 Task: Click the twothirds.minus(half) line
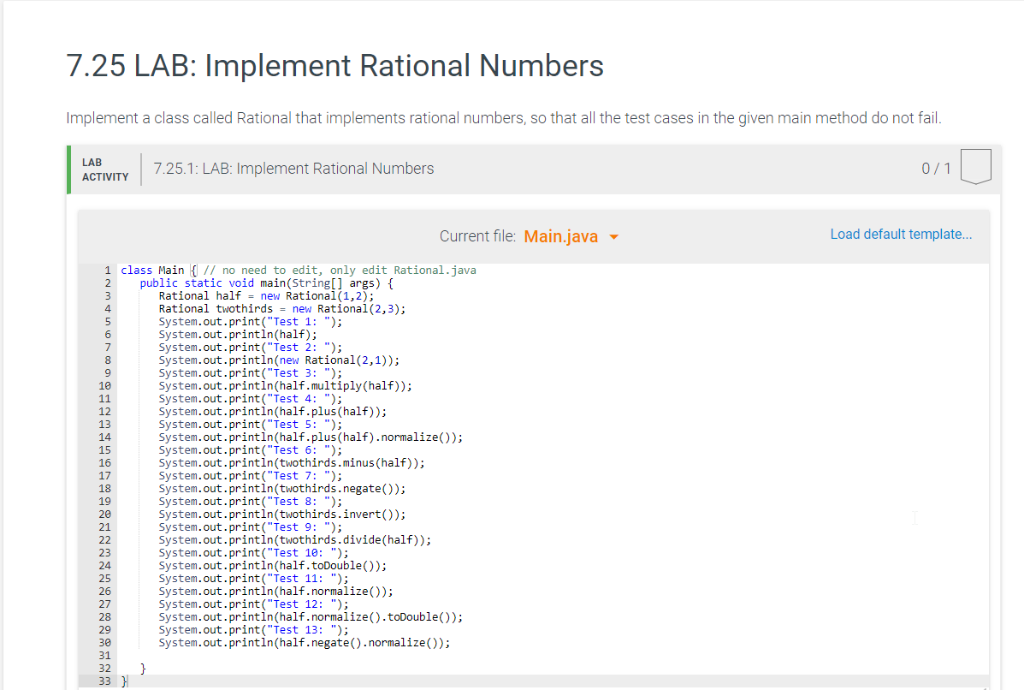pos(291,463)
